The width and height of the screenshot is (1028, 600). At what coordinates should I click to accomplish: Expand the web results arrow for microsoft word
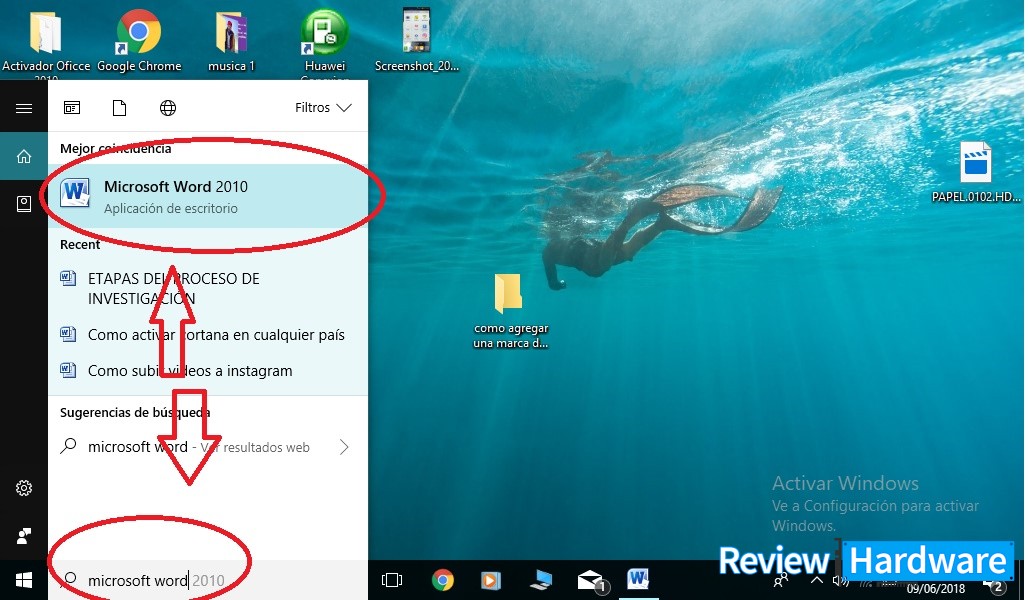344,447
